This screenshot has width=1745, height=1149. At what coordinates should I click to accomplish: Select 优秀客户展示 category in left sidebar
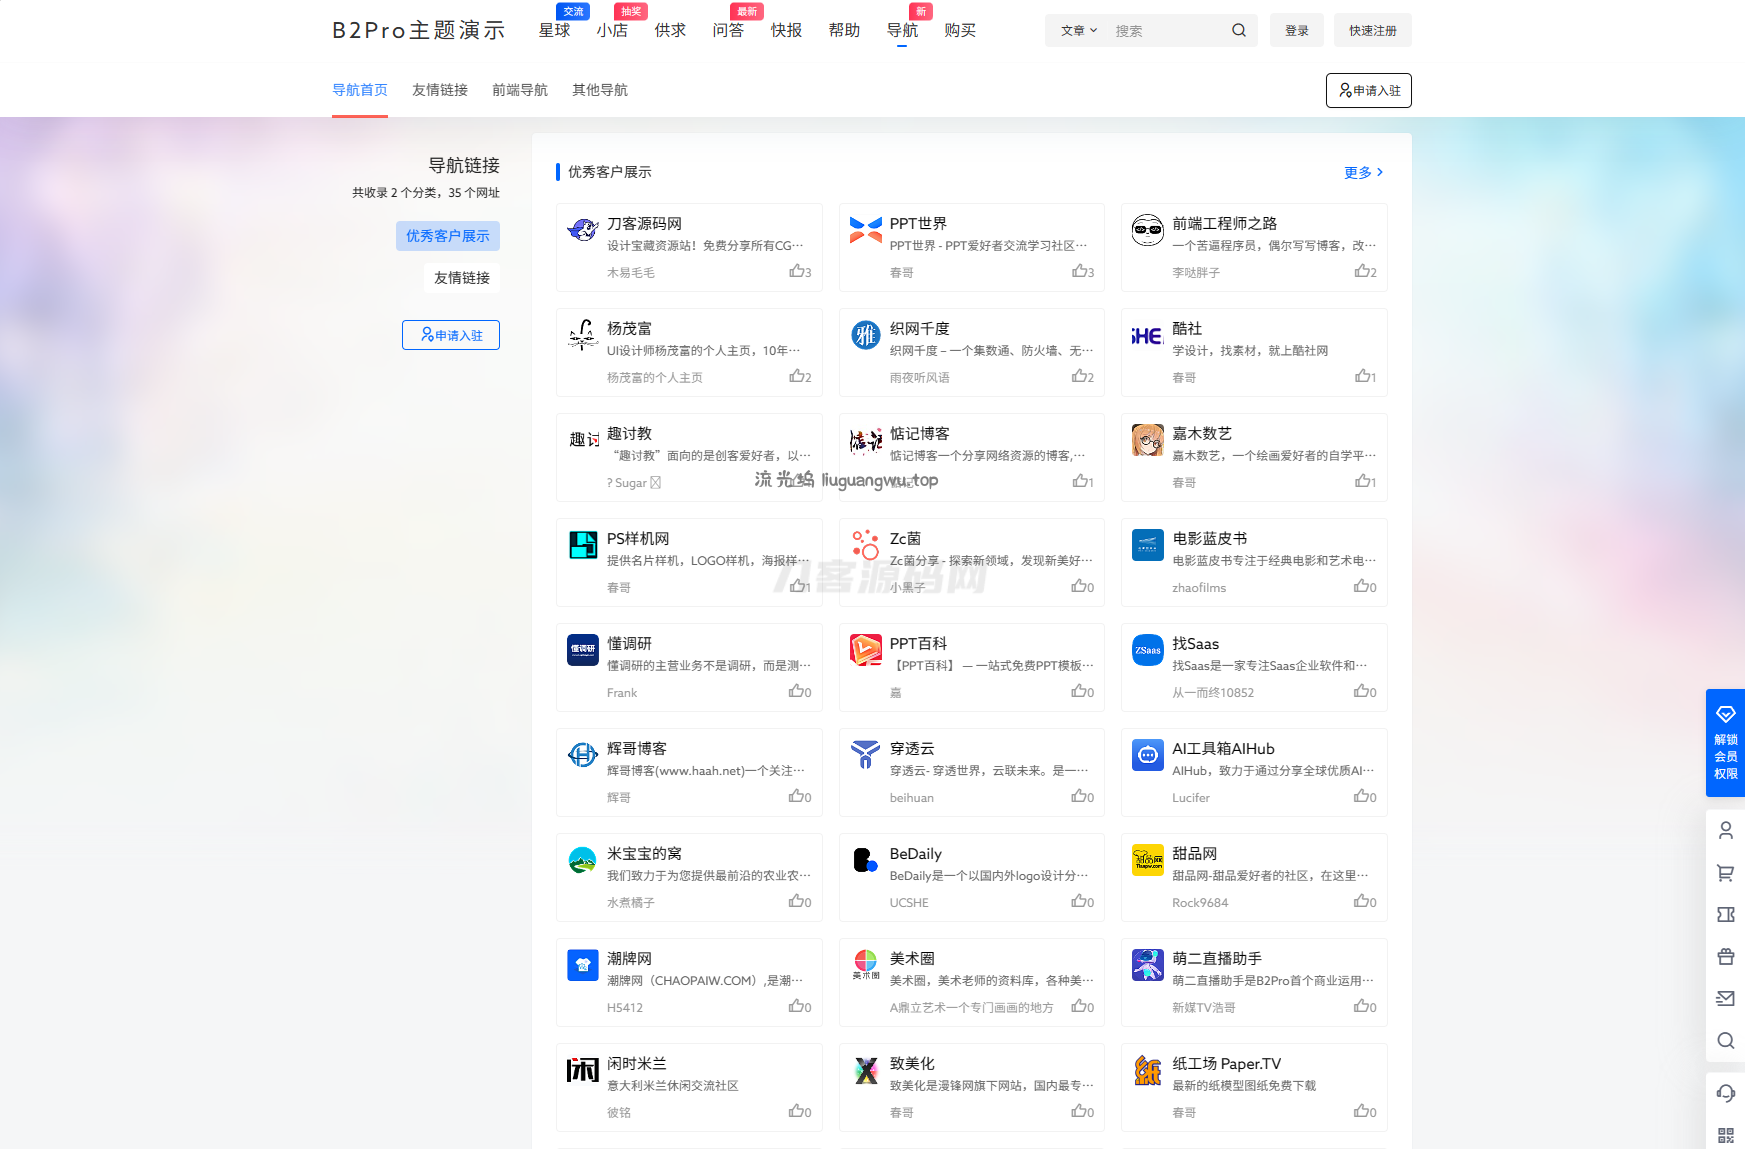(447, 236)
